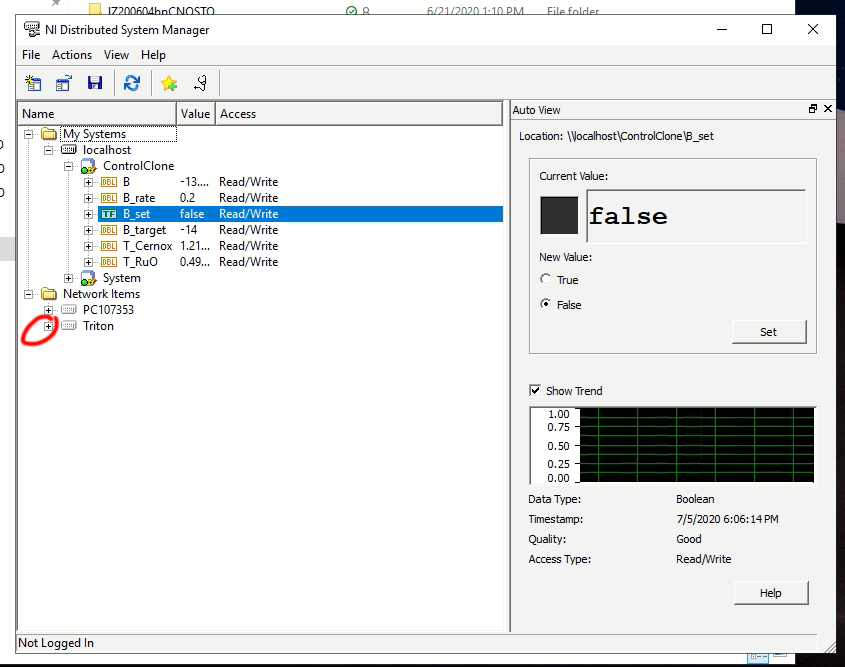Select the B_target variable label
Viewport: 845px width, 667px height.
click(x=144, y=230)
